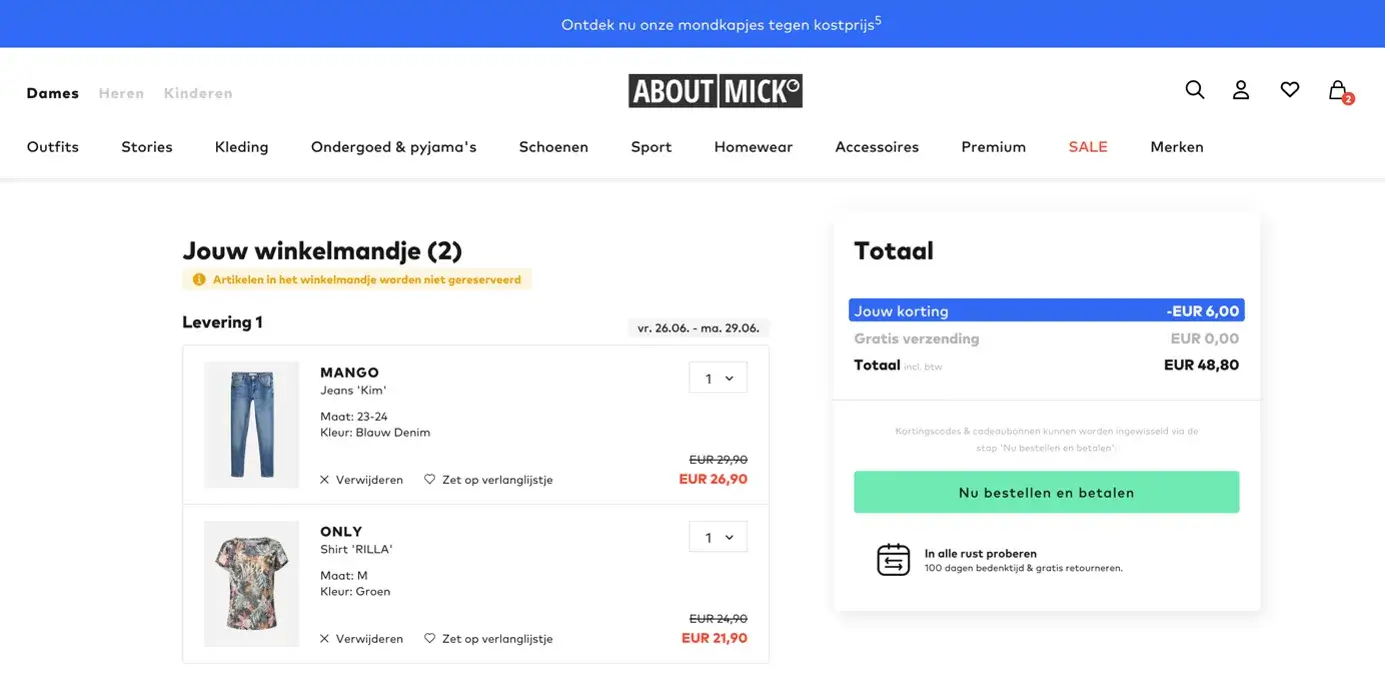The image size is (1390, 687).
Task: Expand quantity dropdown for MANGO jeans
Action: click(x=718, y=378)
